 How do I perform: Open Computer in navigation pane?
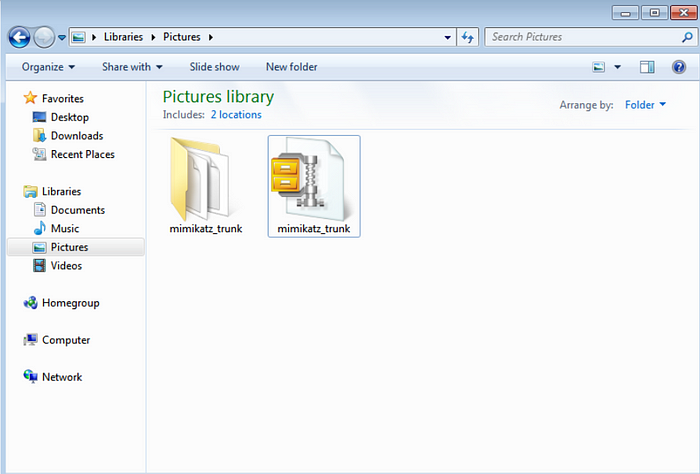66,340
